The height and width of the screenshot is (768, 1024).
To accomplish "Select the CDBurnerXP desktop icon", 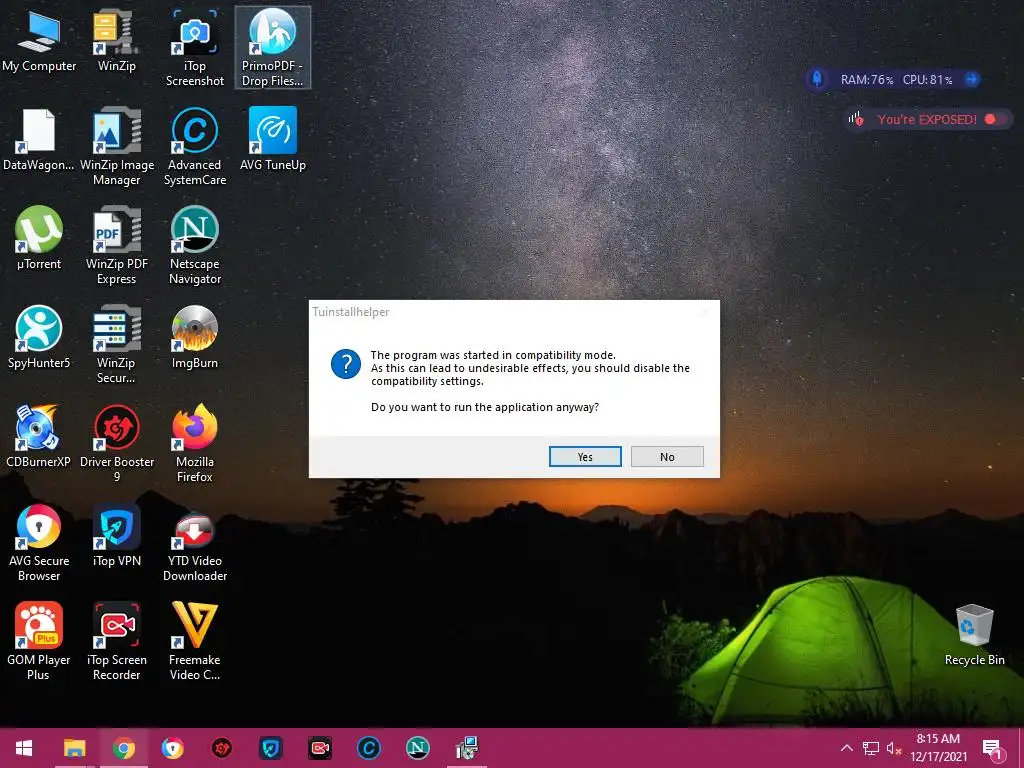I will (39, 437).
